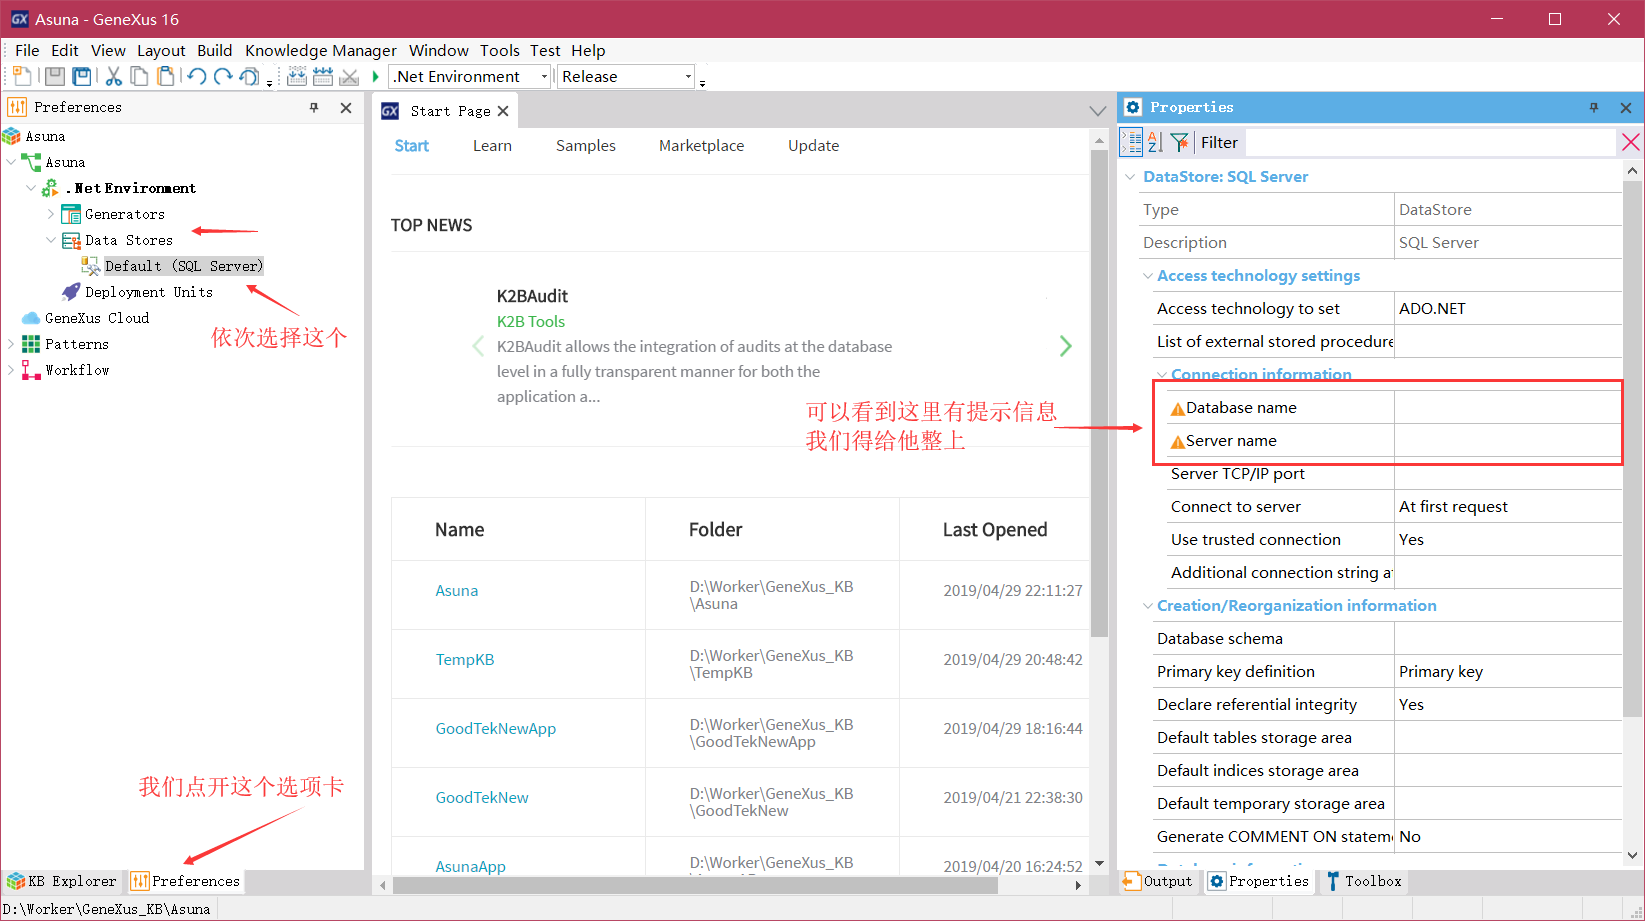
Task: Expand the Patterns tree node
Action: pyautogui.click(x=11, y=344)
